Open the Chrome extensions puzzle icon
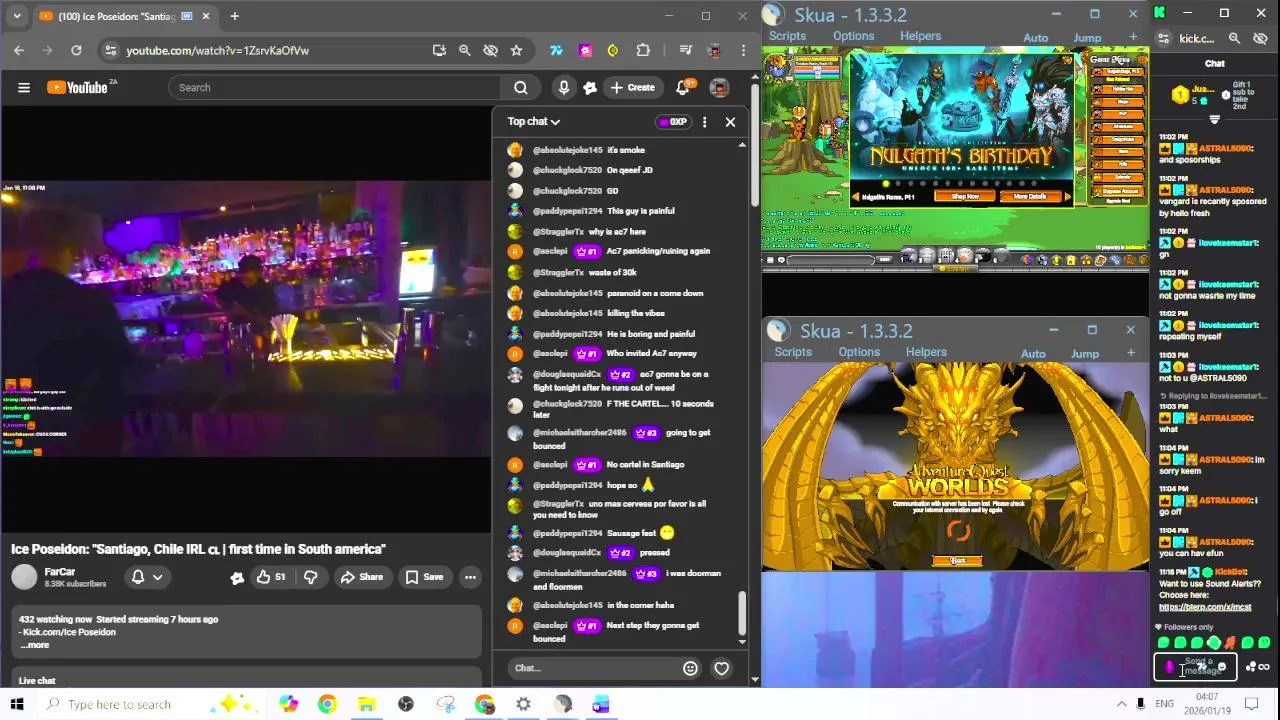The height and width of the screenshot is (720, 1280). click(643, 50)
